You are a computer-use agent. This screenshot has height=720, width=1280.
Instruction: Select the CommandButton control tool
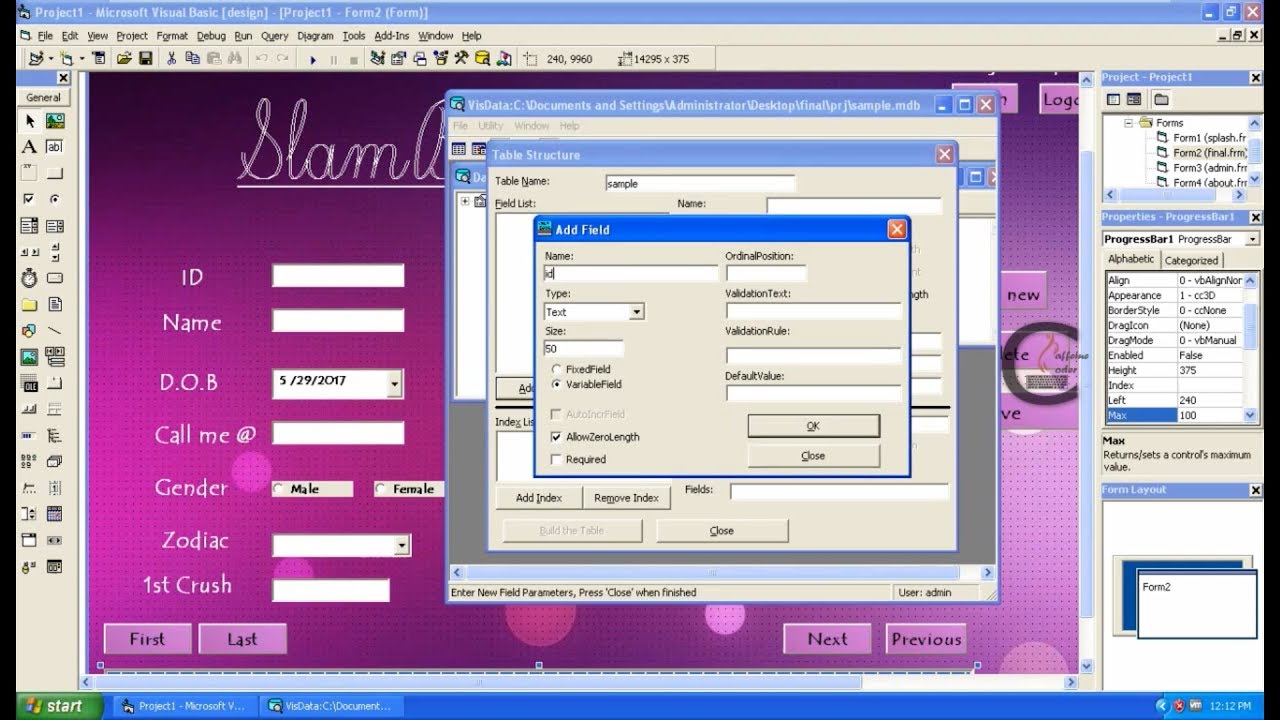tap(54, 173)
